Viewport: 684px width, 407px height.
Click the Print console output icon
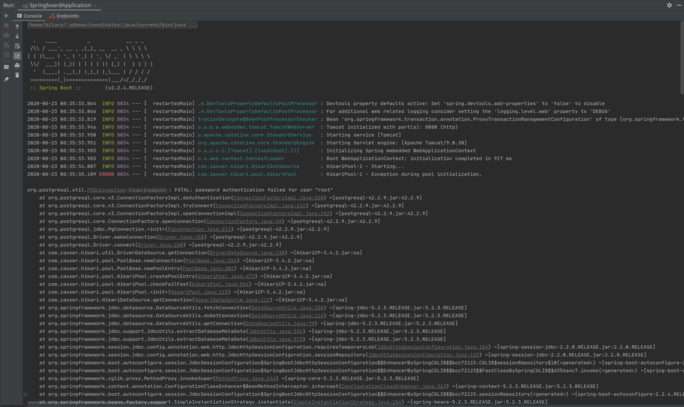17,66
